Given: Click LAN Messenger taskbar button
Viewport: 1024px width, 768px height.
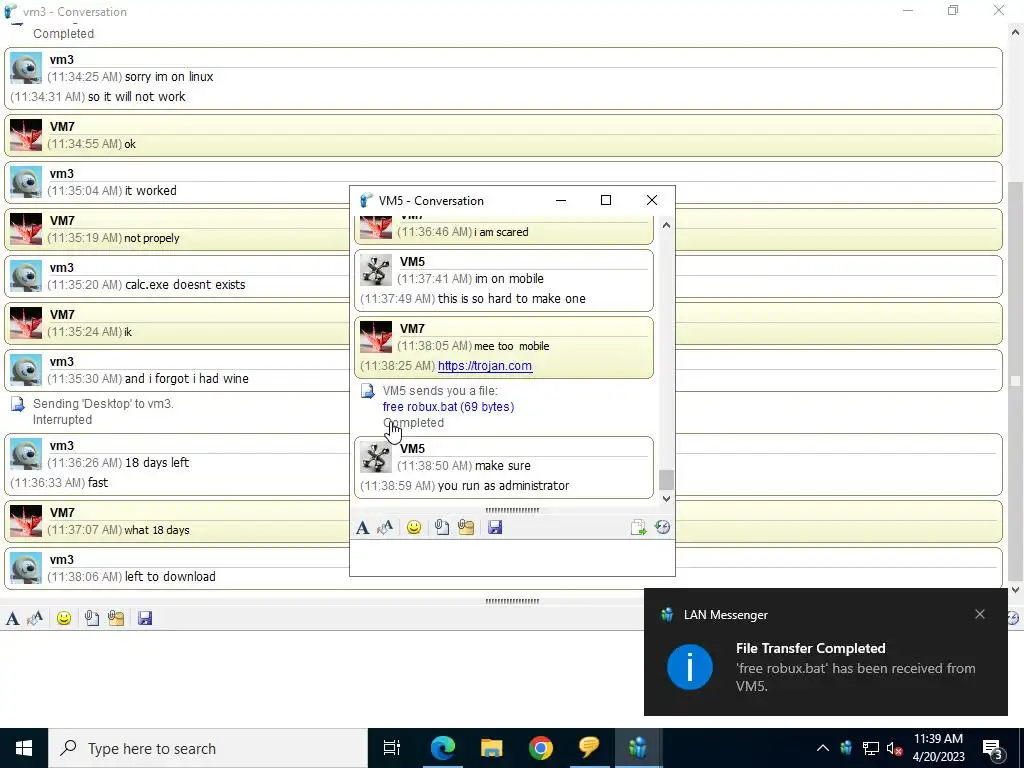Looking at the screenshot, I should pos(638,748).
